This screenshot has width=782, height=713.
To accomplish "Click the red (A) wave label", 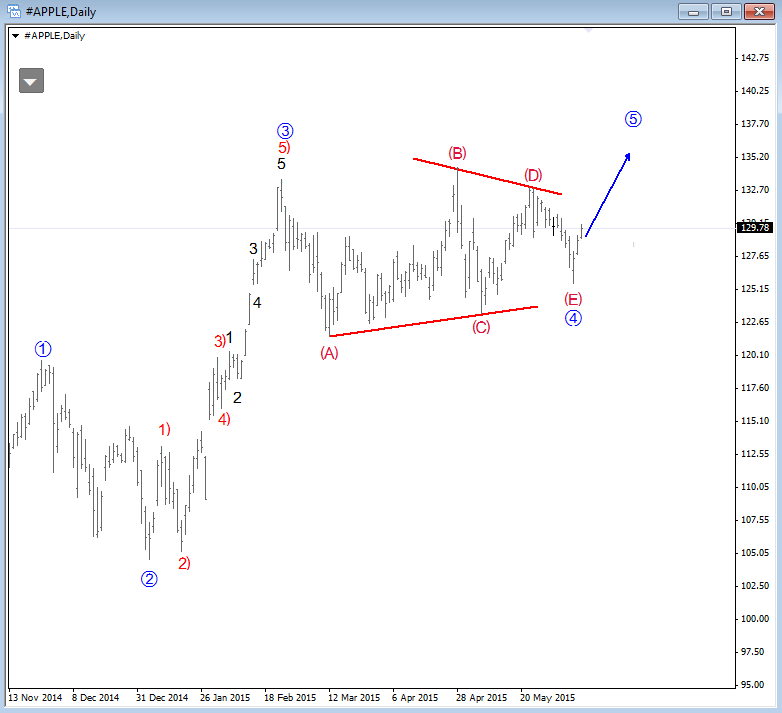I will coord(329,352).
